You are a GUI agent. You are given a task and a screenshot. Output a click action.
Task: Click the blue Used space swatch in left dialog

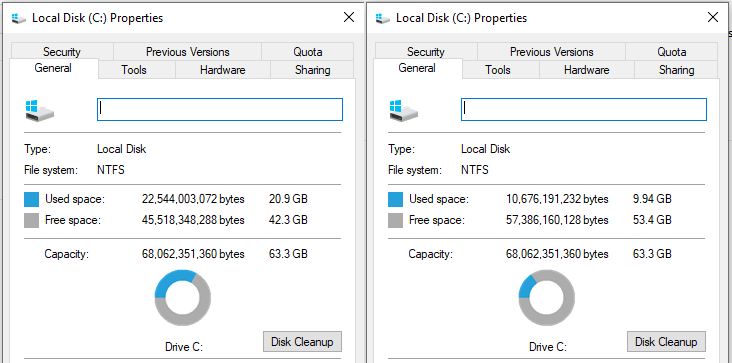pos(31,200)
